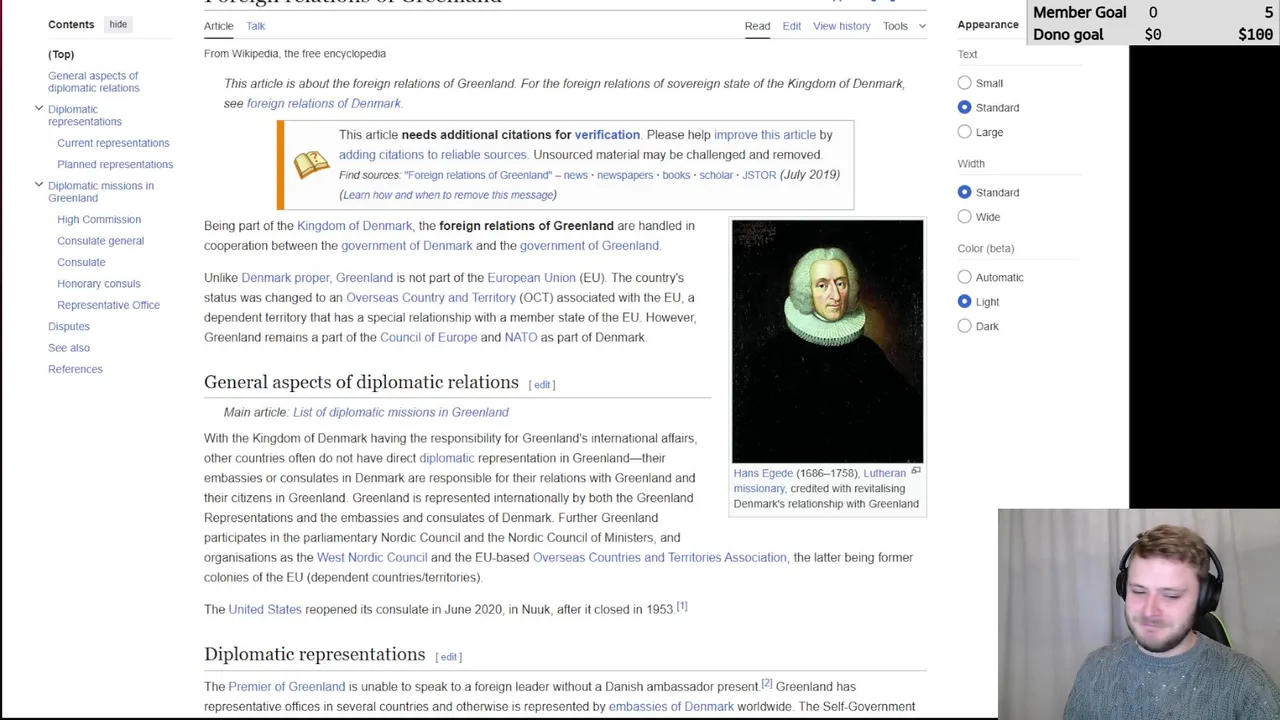This screenshot has height=720, width=1280.
Task: Go to Representative Office in contents
Action: pyautogui.click(x=108, y=305)
